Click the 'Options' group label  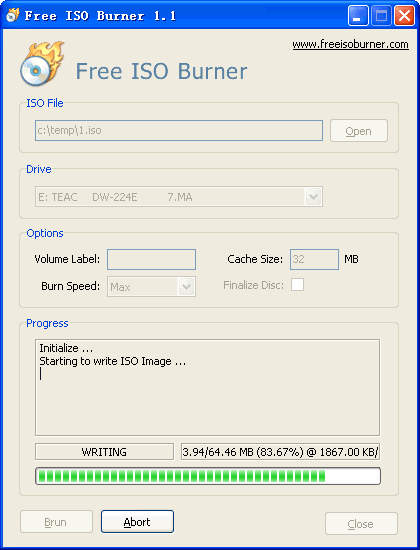(45, 233)
